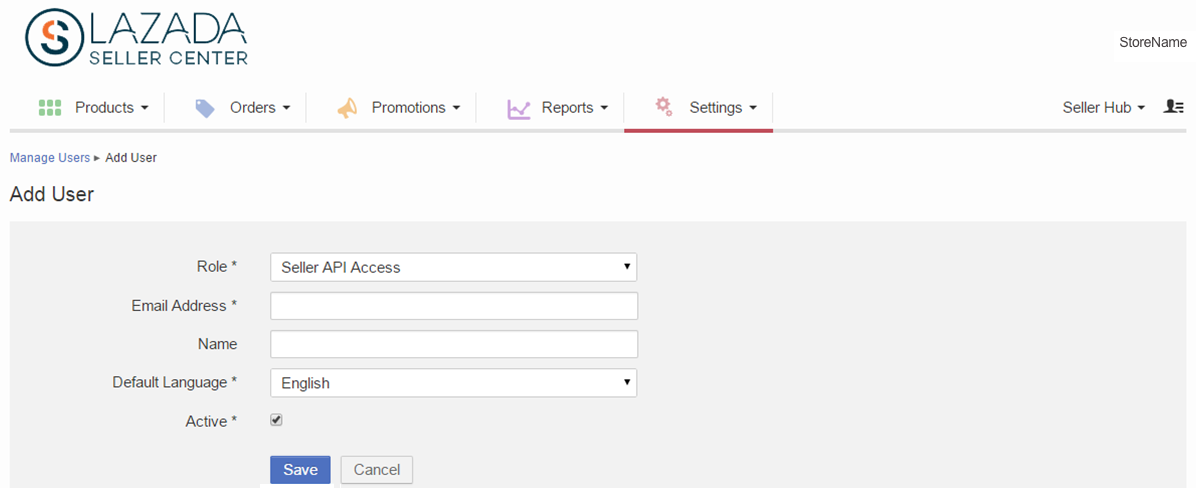Open the Role dropdown showing Seller API Access
This screenshot has height=488, width=1196.
454,267
